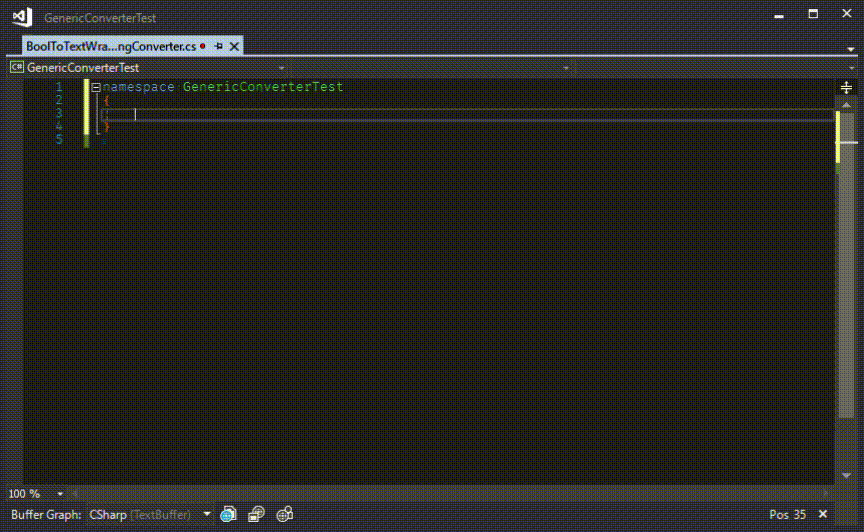Click the first Buffer Graph globe document icon
Image resolution: width=864 pixels, height=532 pixels.
[228, 514]
